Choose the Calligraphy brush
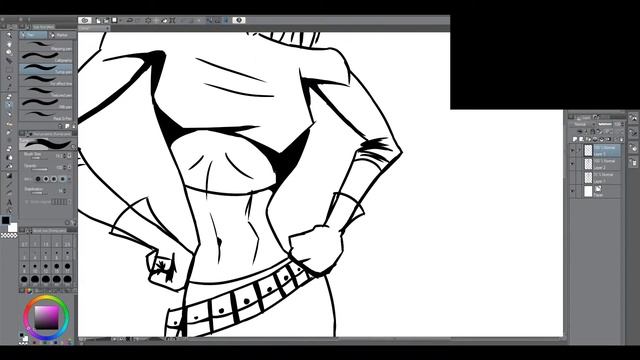Screen dimensions: 640x360 [47, 57]
